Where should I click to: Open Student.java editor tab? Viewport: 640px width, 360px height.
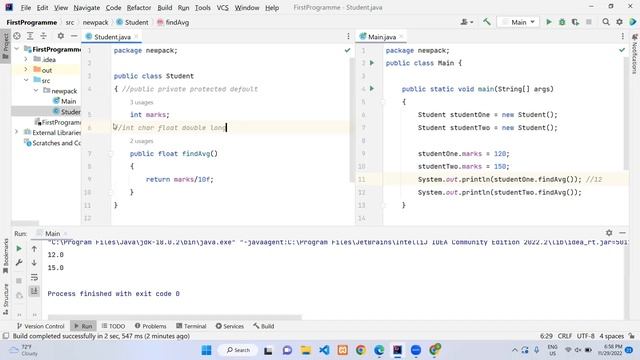coord(111,37)
